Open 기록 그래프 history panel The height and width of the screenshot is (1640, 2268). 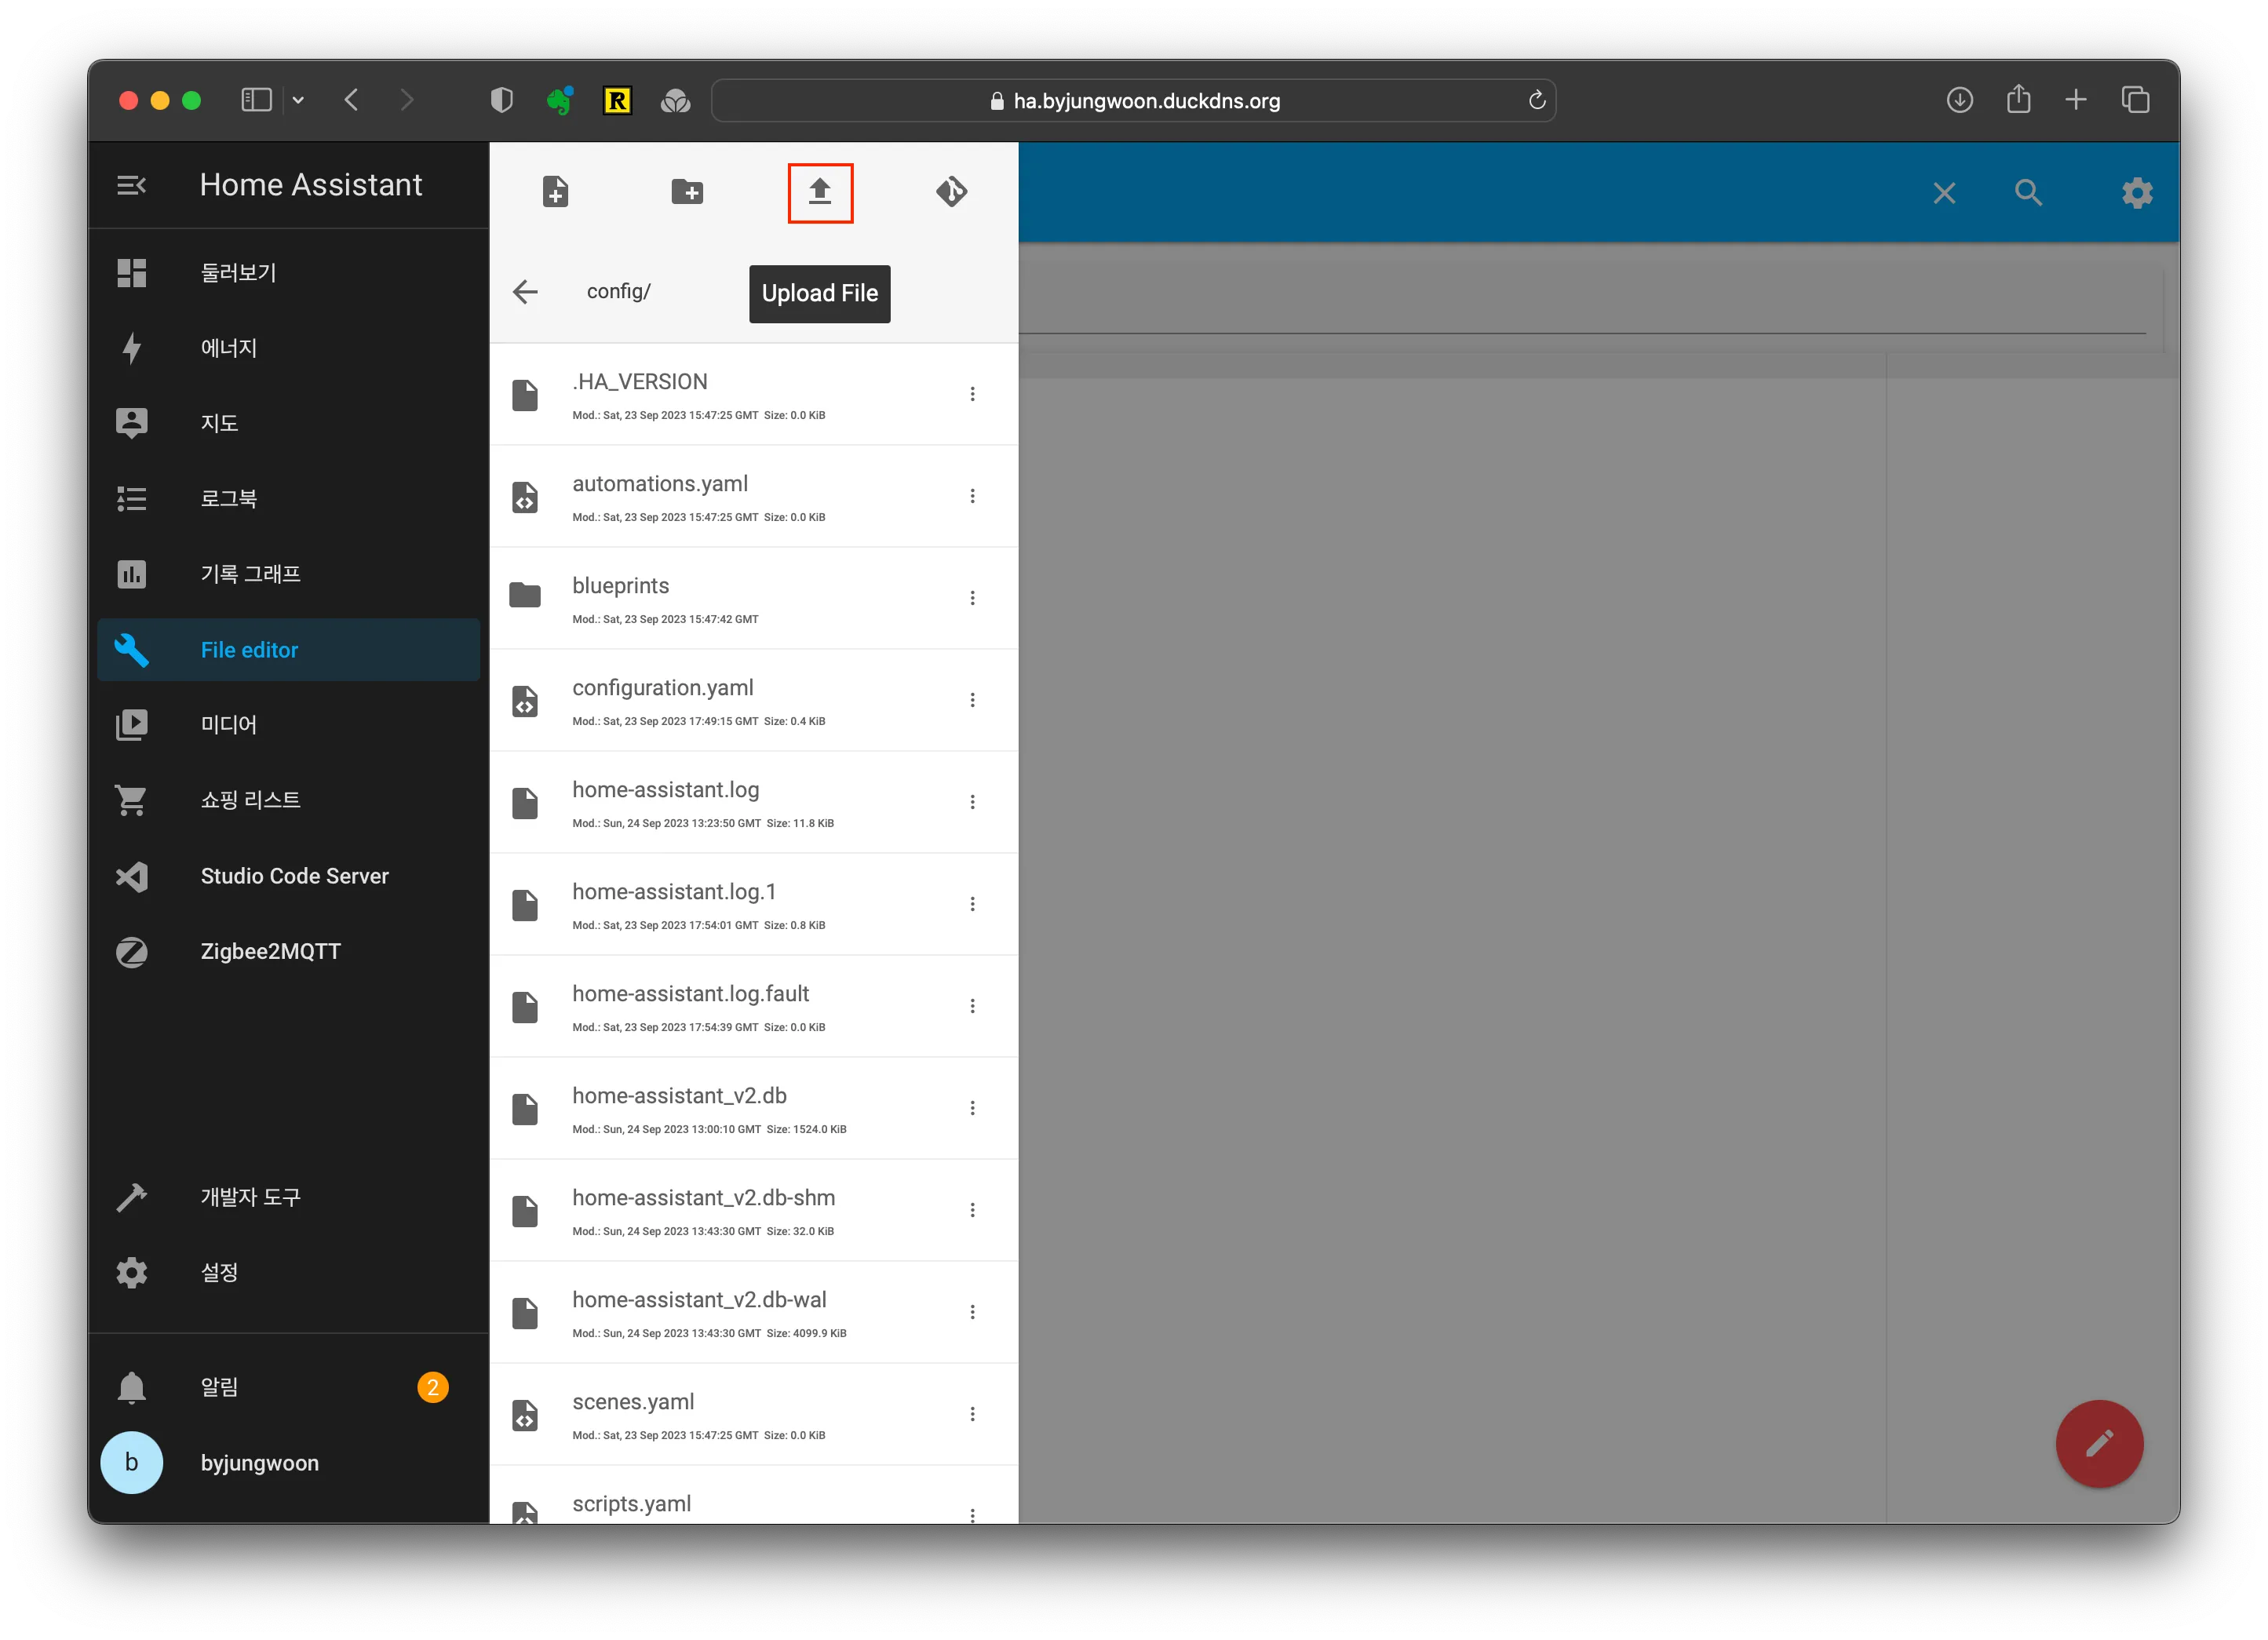pos(289,574)
